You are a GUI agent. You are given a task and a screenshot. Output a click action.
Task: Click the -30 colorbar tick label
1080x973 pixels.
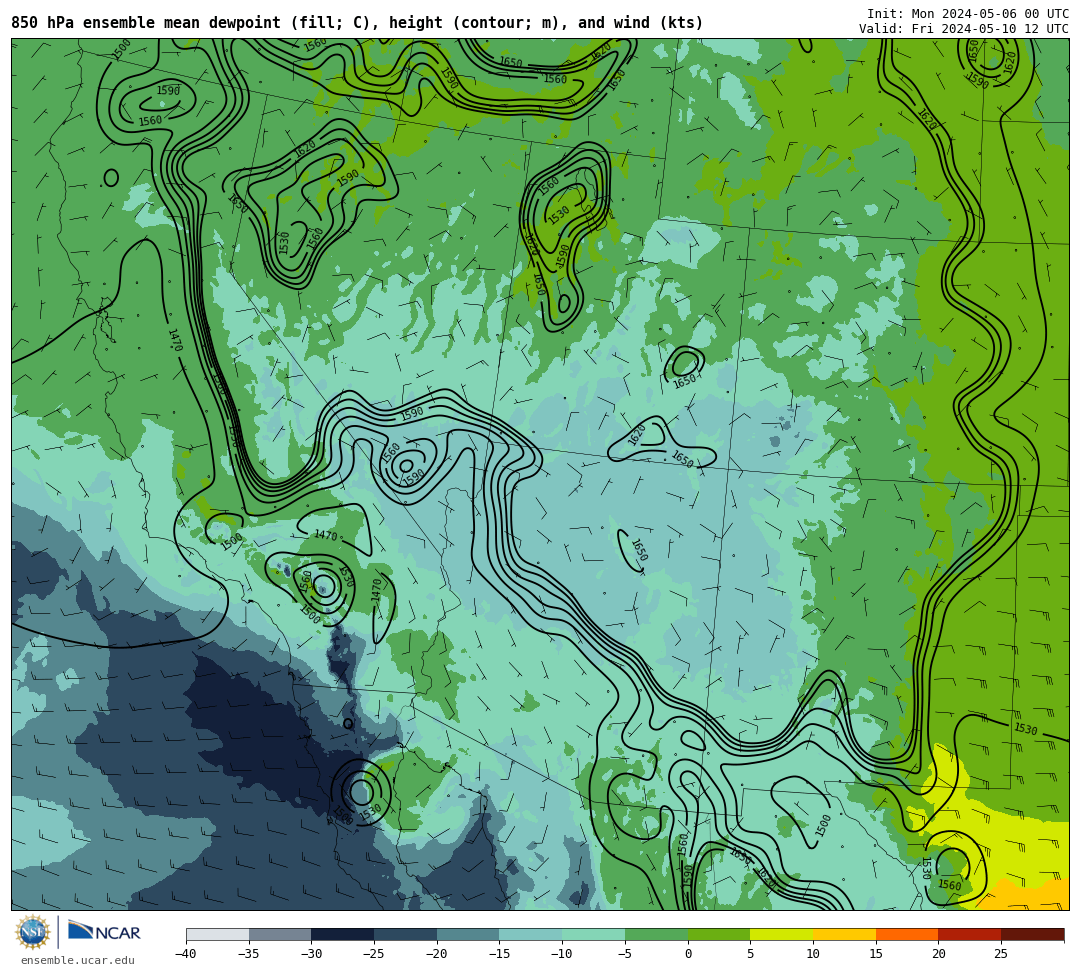pos(311,954)
